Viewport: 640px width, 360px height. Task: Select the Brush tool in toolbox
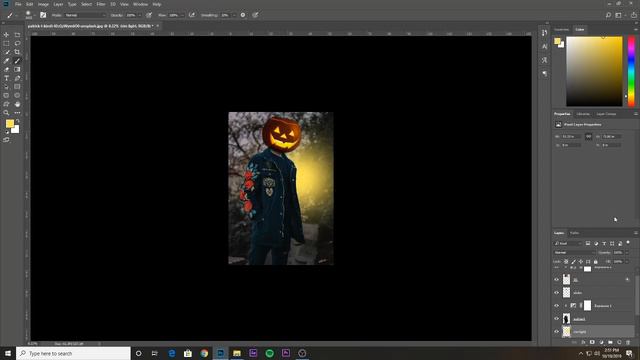(17, 61)
